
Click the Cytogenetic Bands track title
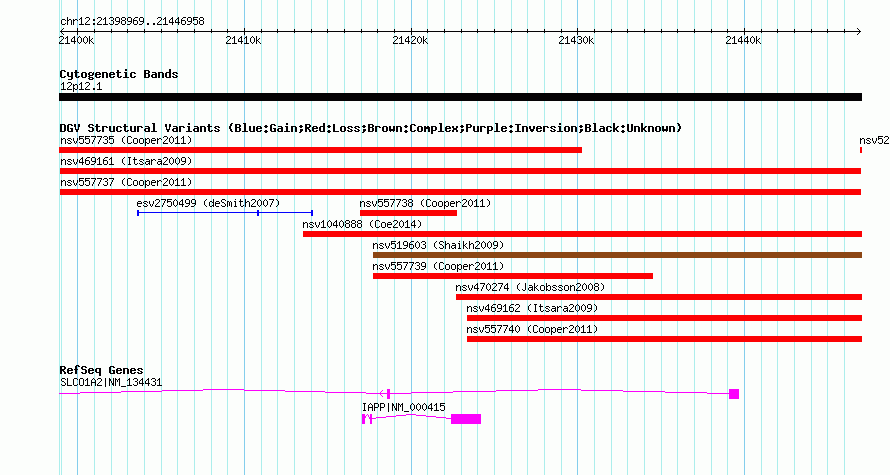119,74
